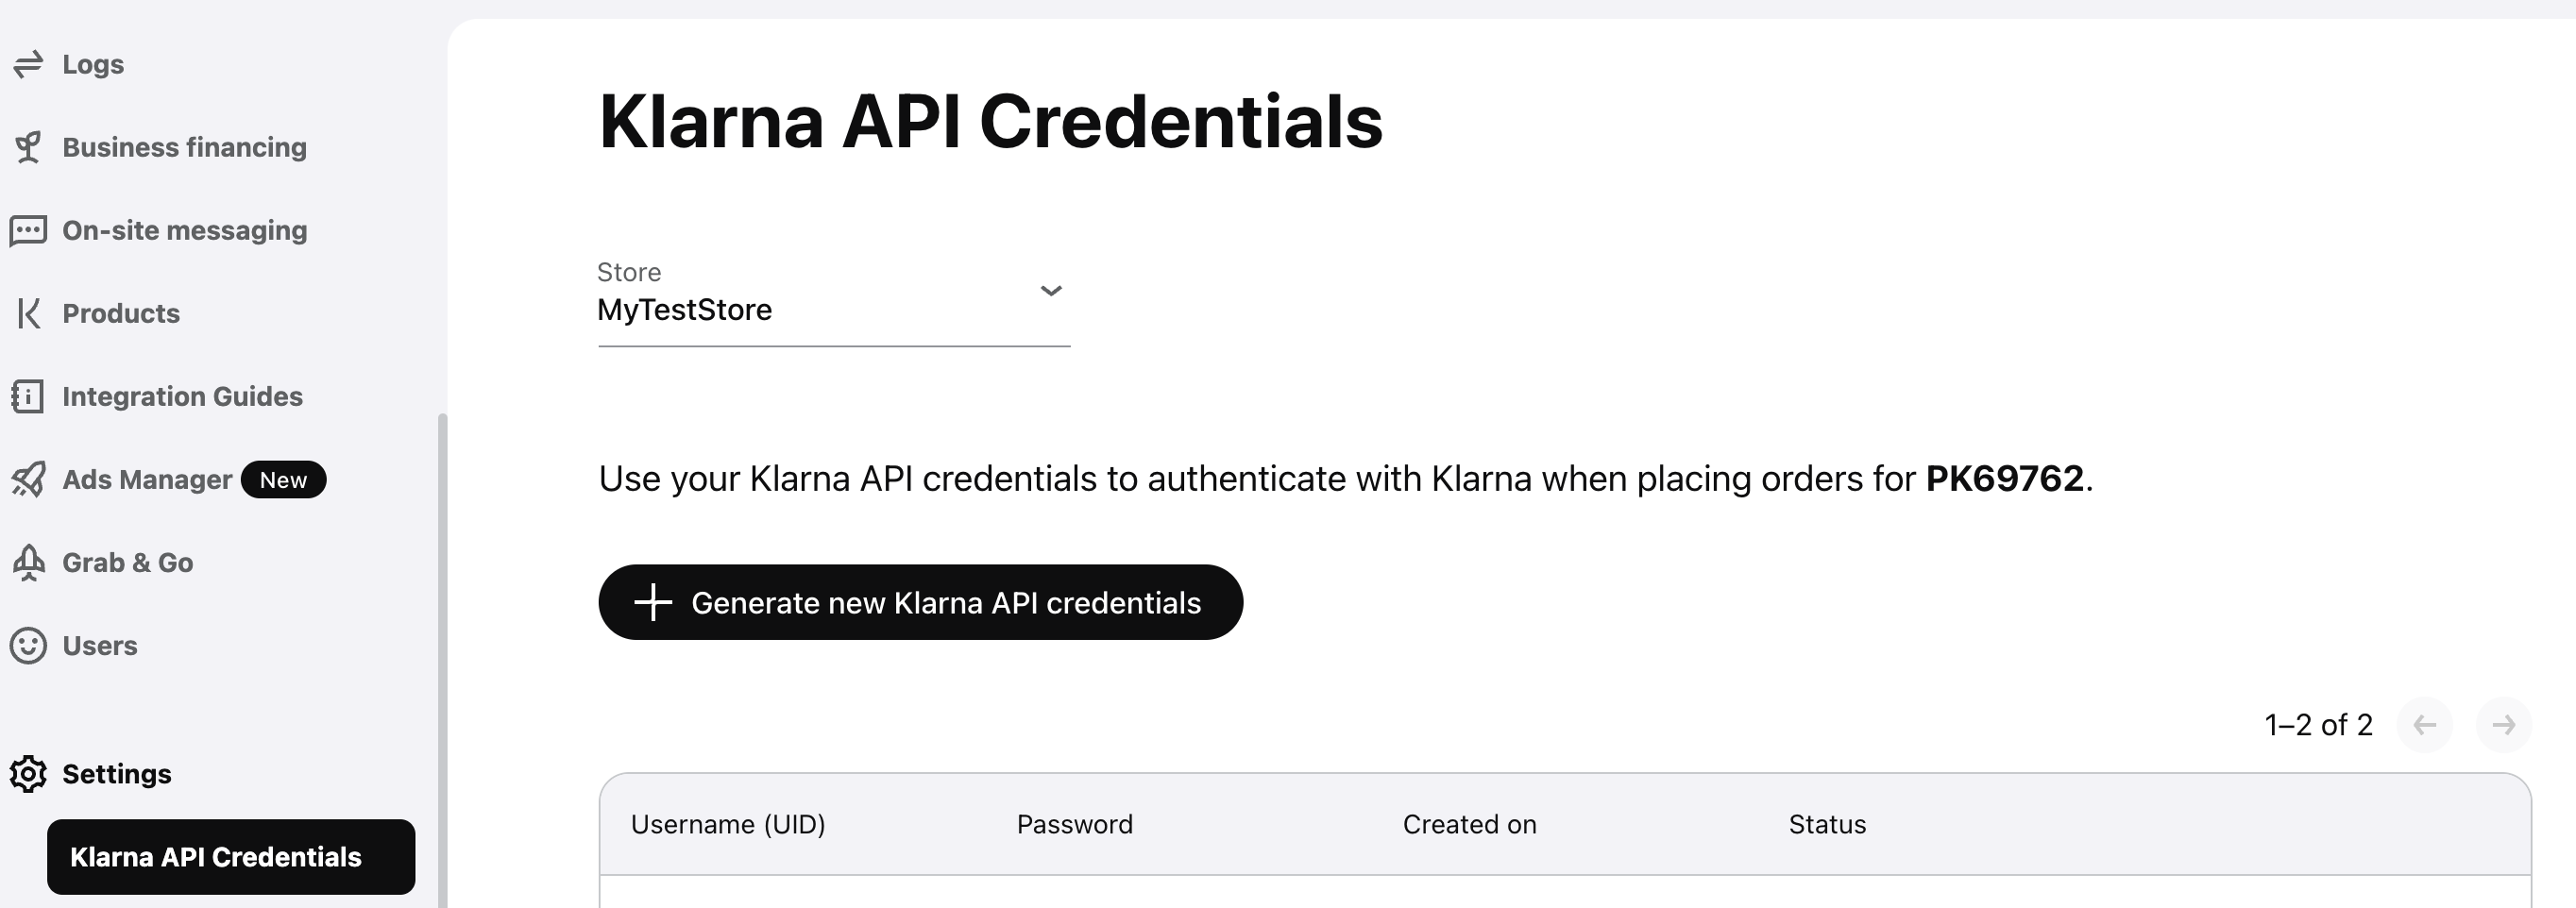Click the Settings gear icon

[28, 773]
